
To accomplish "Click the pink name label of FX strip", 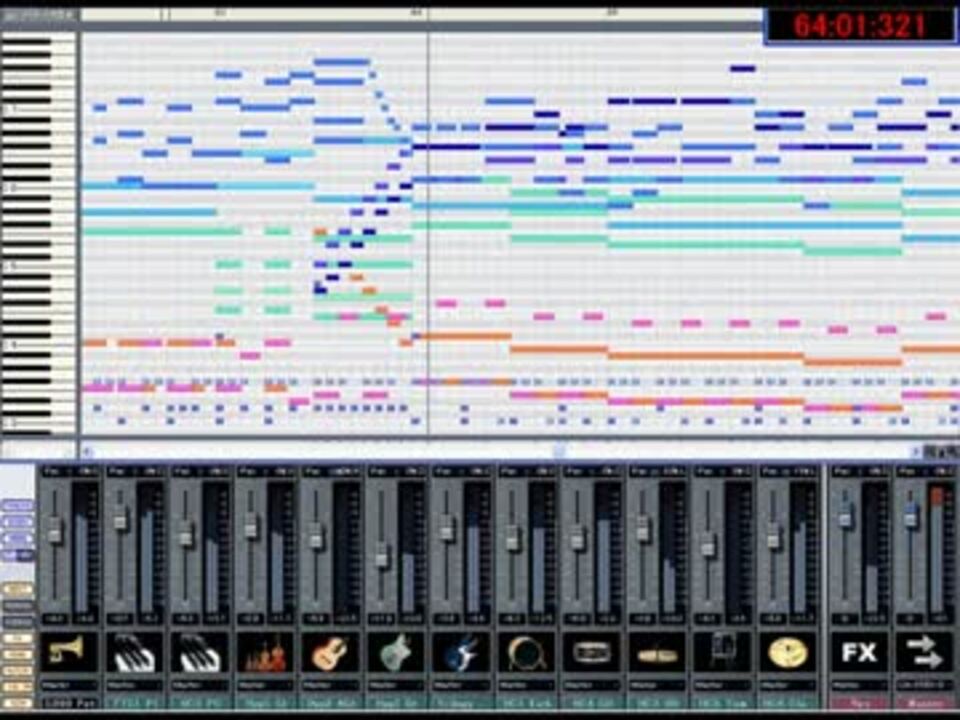I will (x=860, y=703).
